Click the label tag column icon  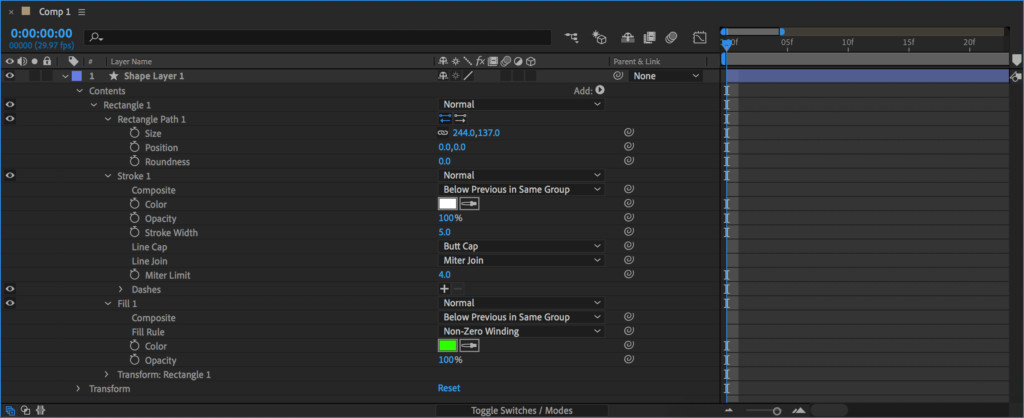(73, 61)
